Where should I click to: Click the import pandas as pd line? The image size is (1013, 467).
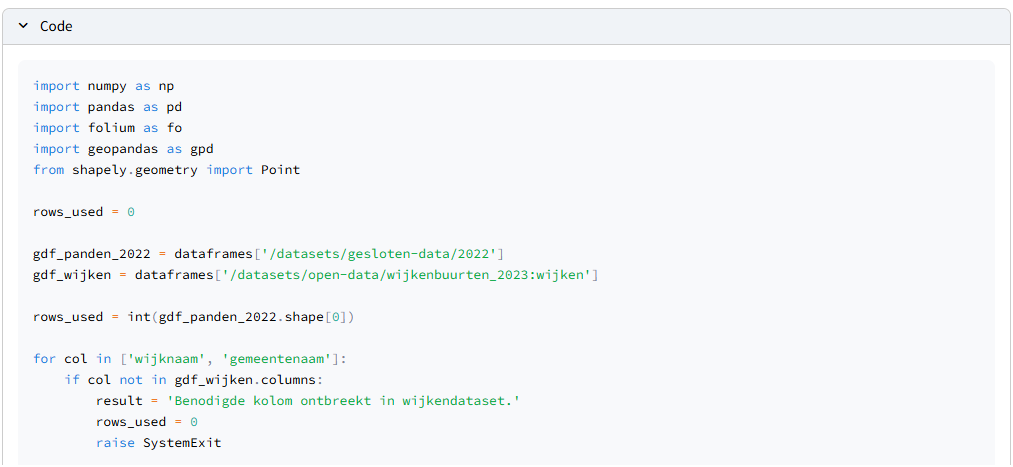[x=107, y=107]
